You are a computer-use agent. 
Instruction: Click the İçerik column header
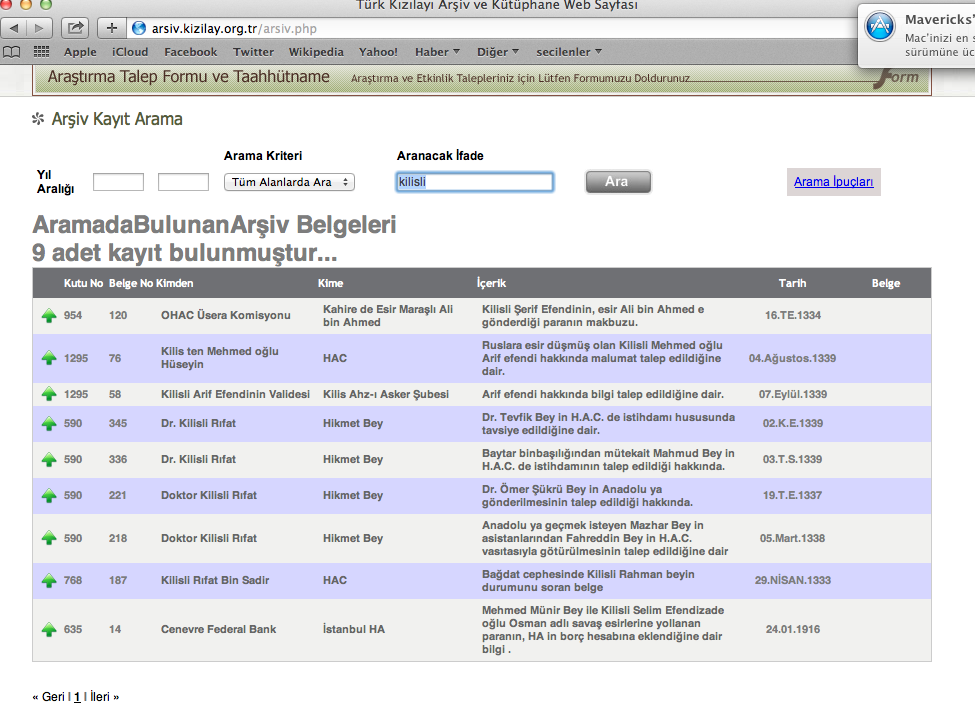point(491,283)
